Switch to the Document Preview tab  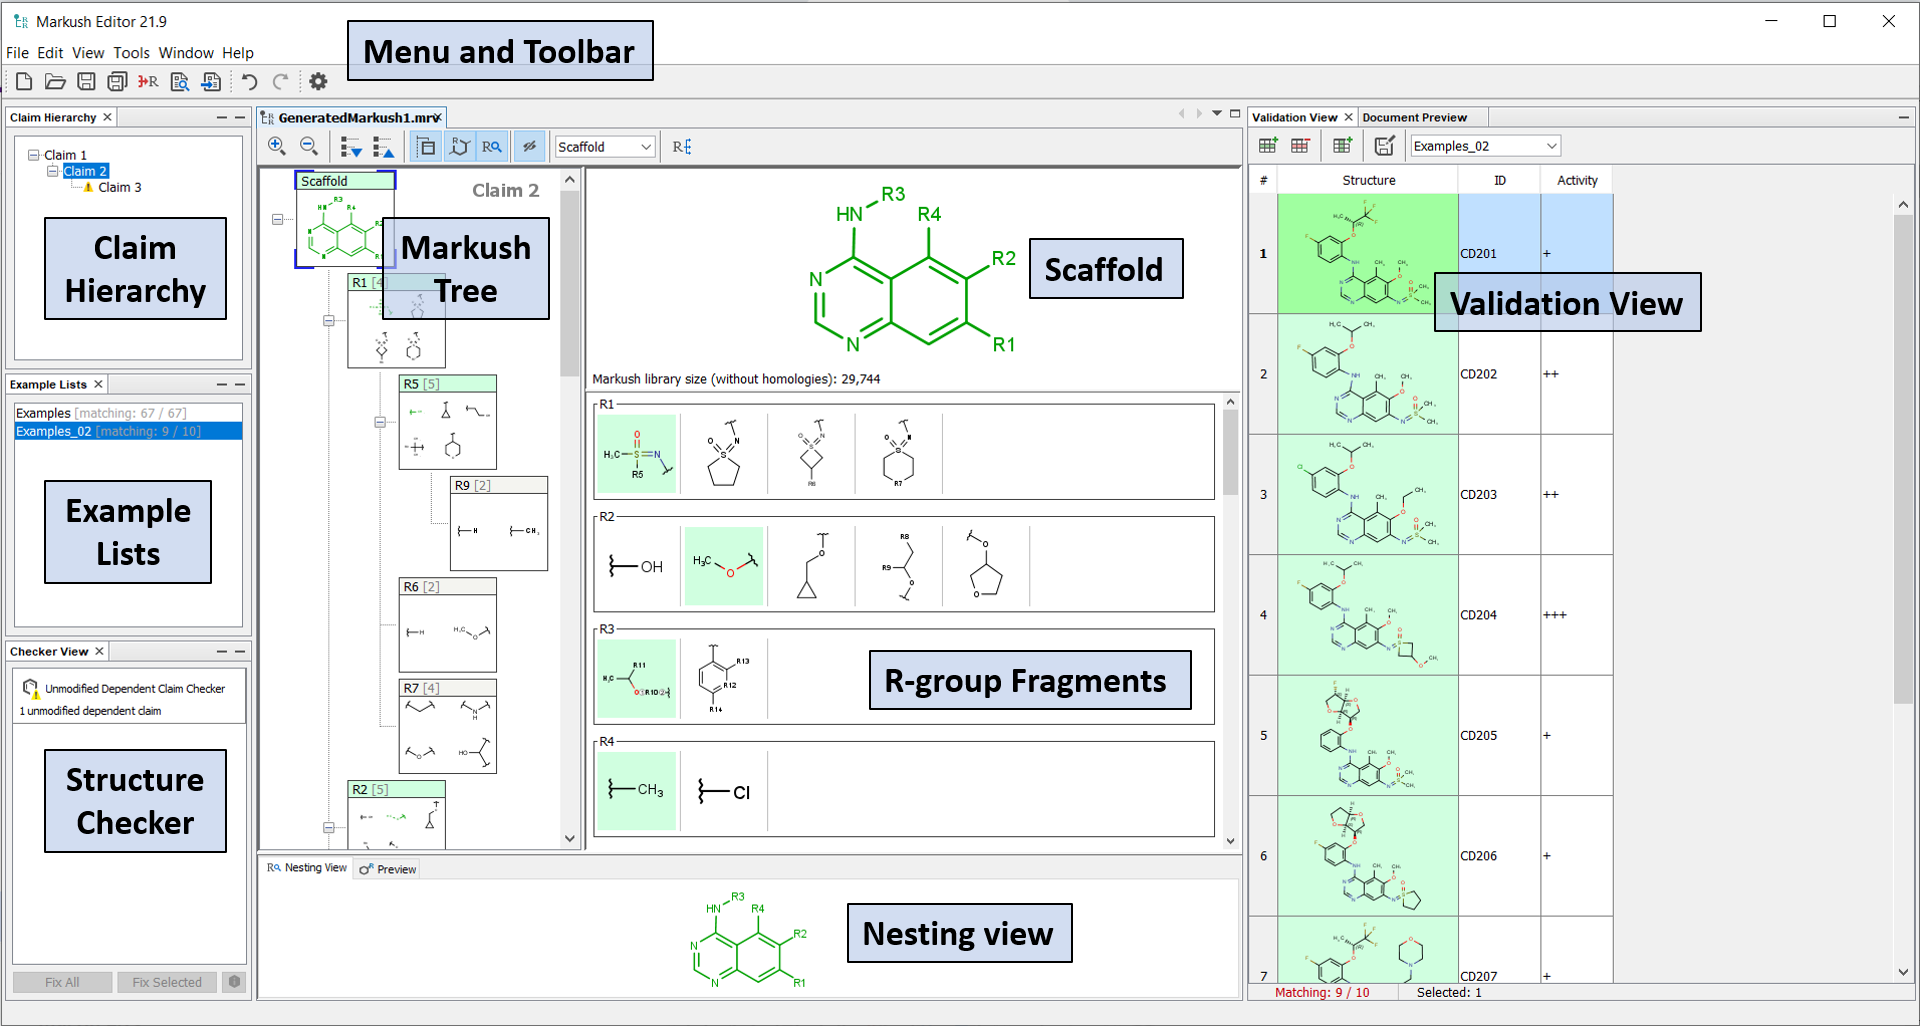click(1414, 118)
